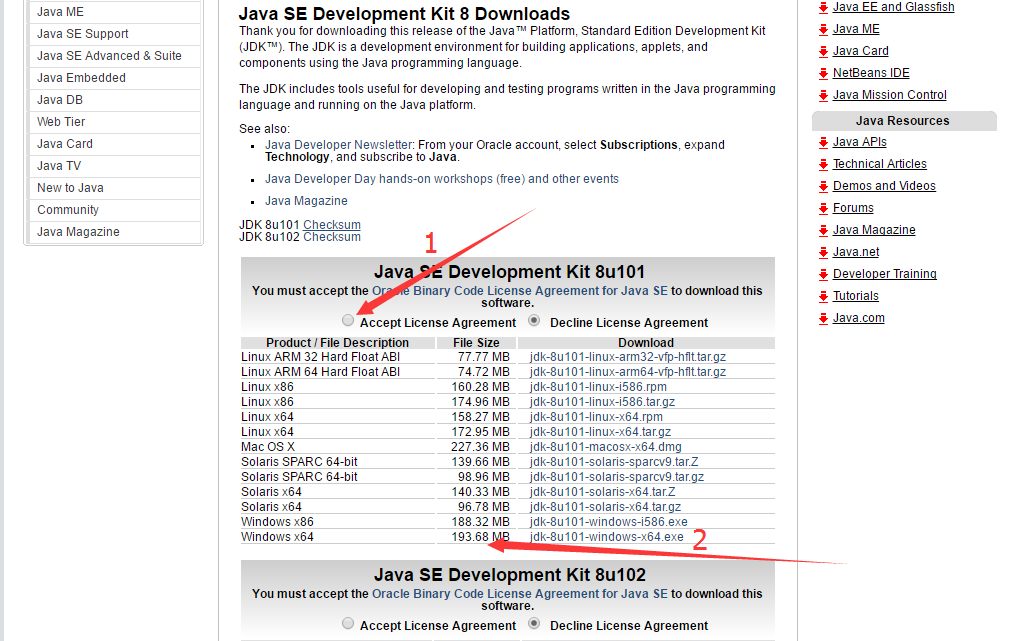
Task: Open NetBeans IDE link in sidebar
Action: (871, 73)
